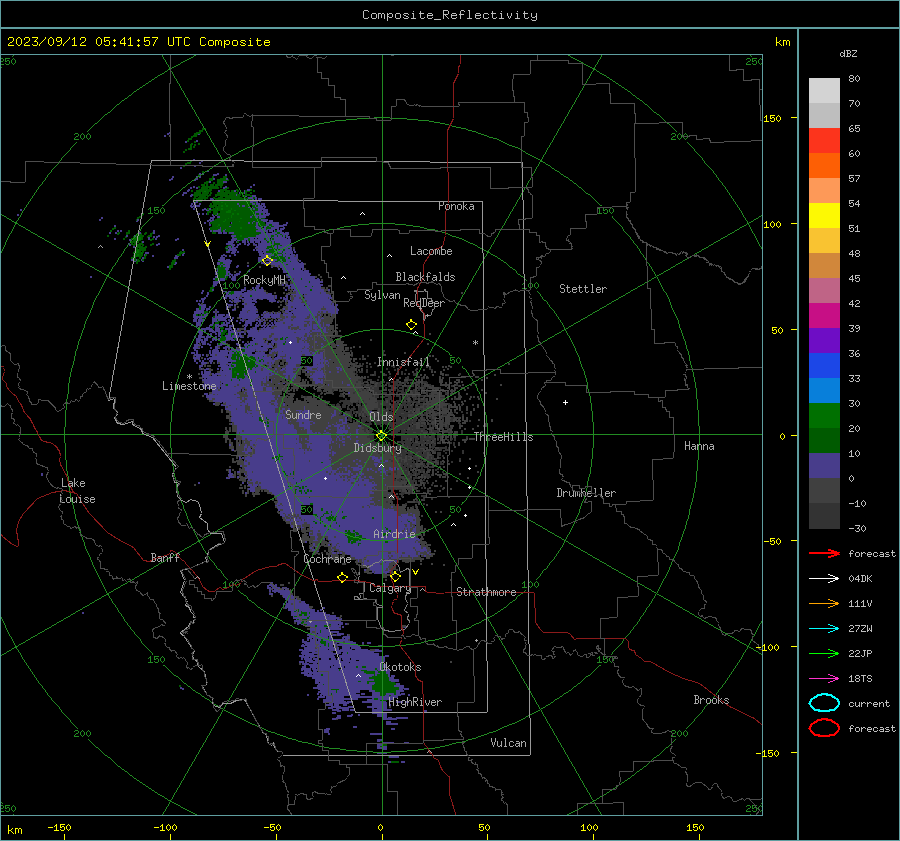Click the Sundre town label
This screenshot has height=841, width=900.
pyautogui.click(x=303, y=415)
